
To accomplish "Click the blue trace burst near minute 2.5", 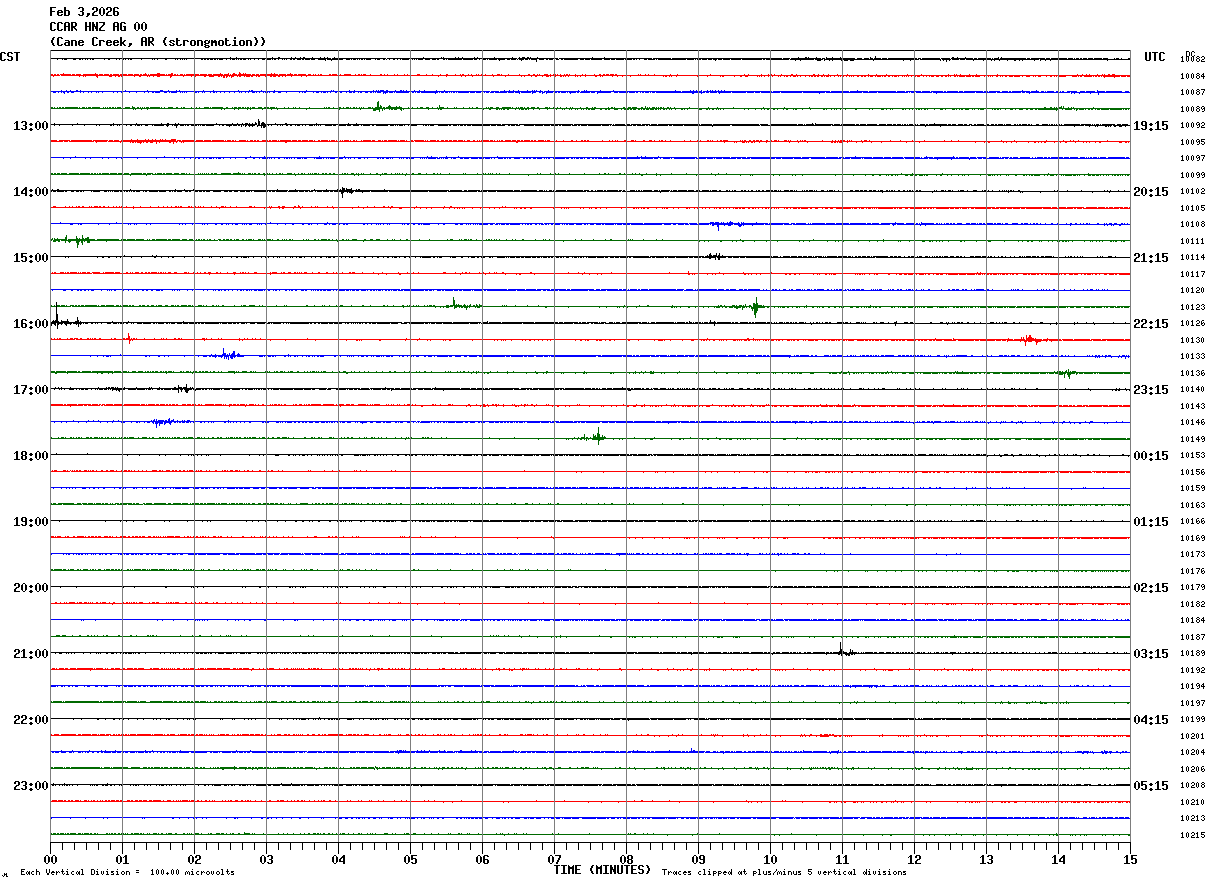I will pos(229,354).
